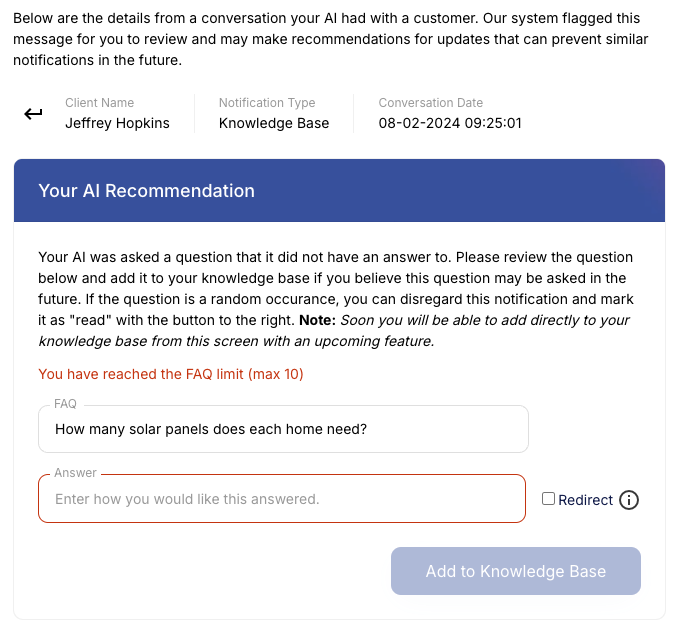Click the back arrow icon
Viewport: 676px width, 630px height.
pos(34,114)
